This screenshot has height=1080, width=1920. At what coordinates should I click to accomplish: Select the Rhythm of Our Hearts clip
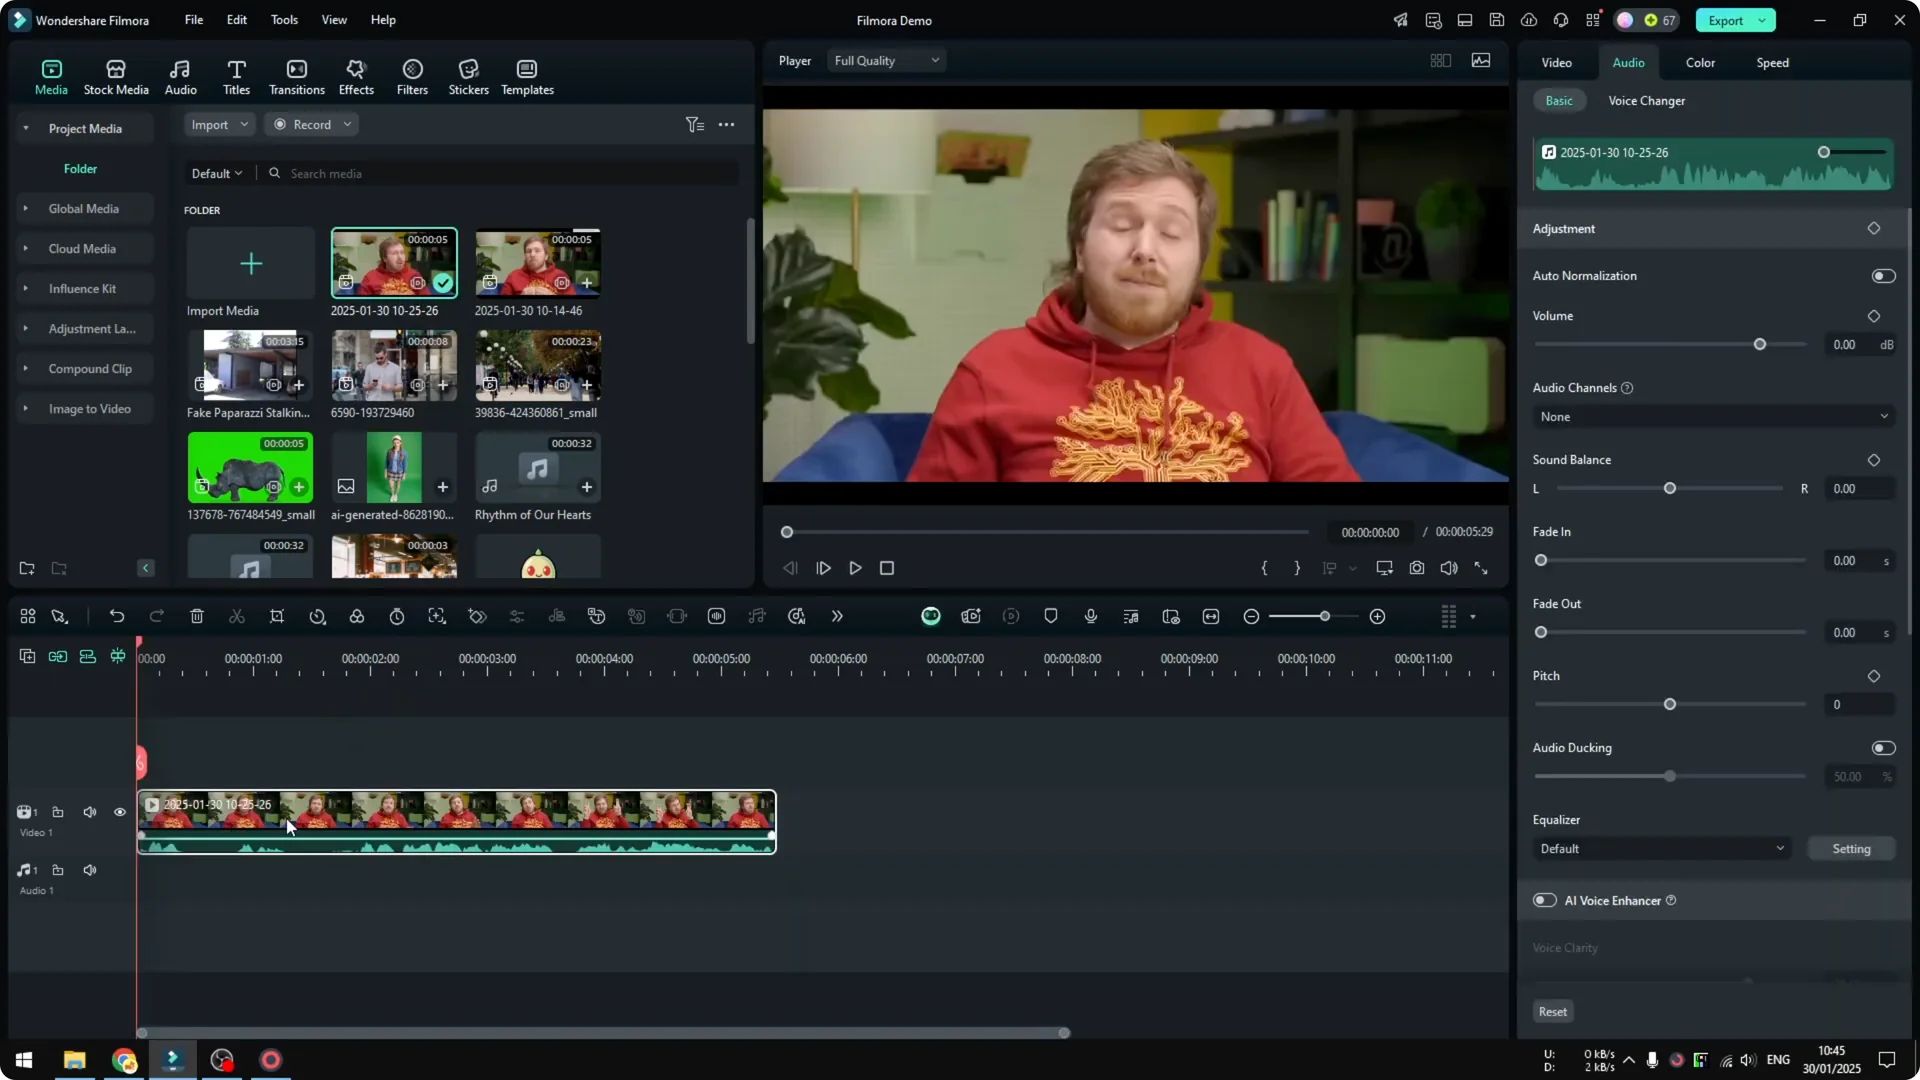537,470
